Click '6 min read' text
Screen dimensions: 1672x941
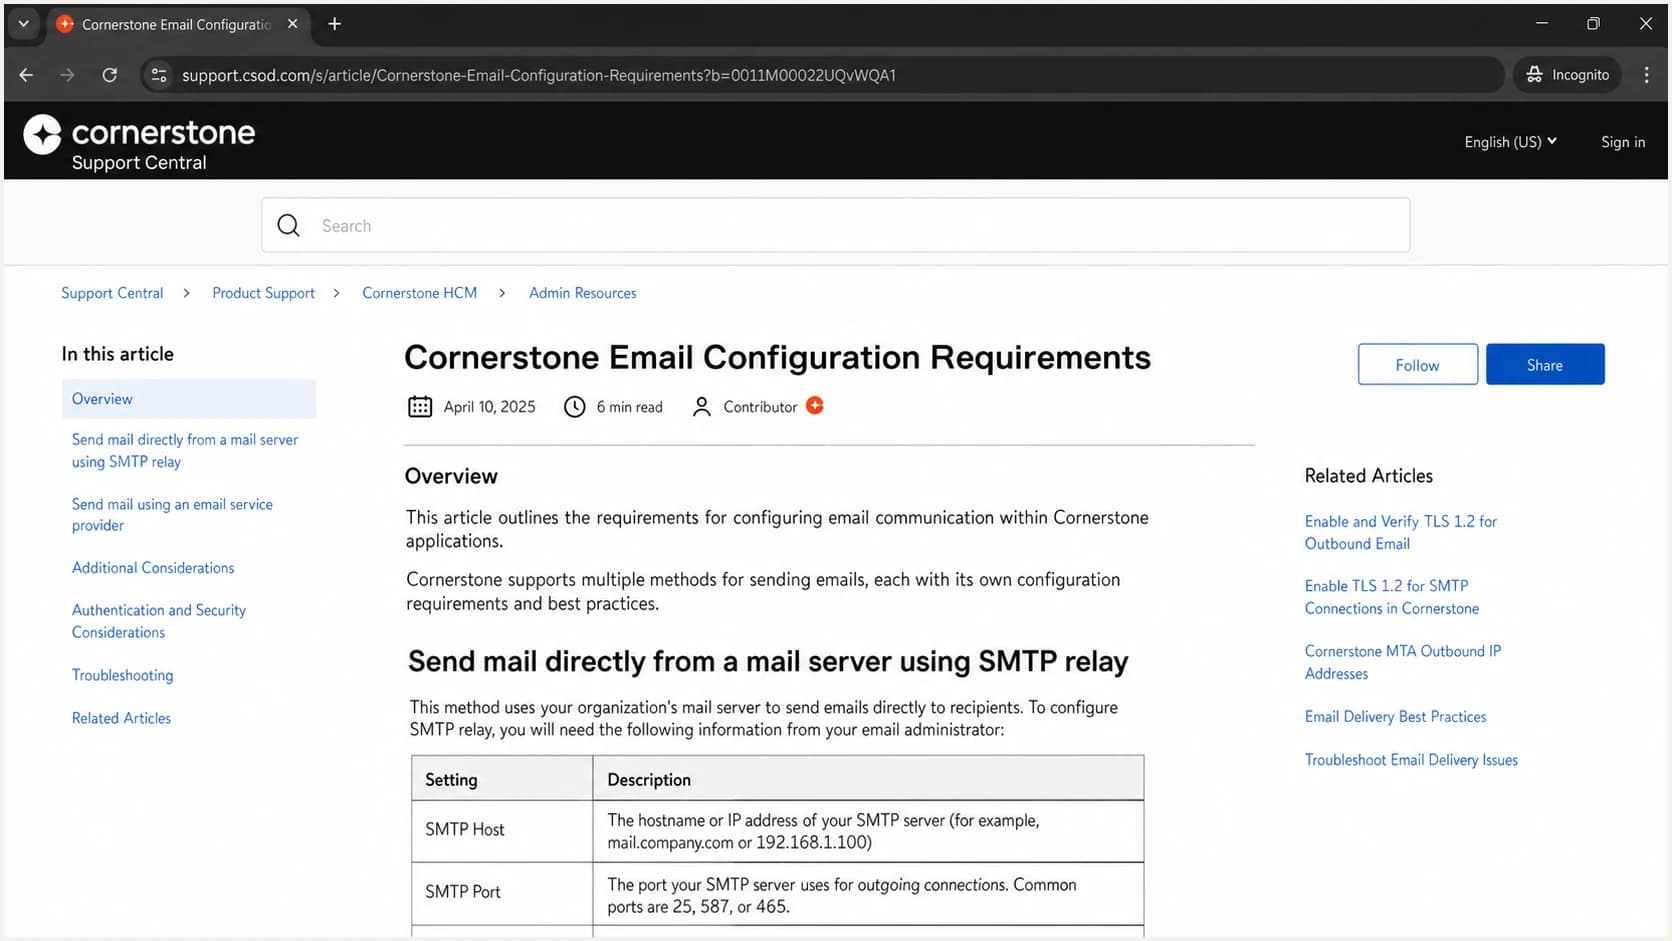[x=629, y=407]
